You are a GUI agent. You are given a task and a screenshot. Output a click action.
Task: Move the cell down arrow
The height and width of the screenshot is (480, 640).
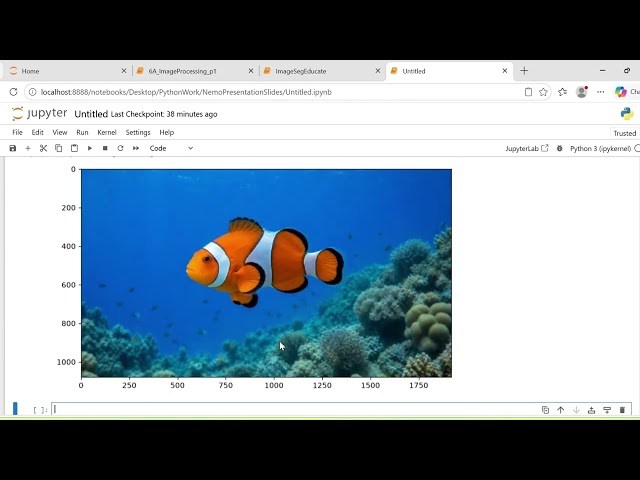[x=576, y=410]
